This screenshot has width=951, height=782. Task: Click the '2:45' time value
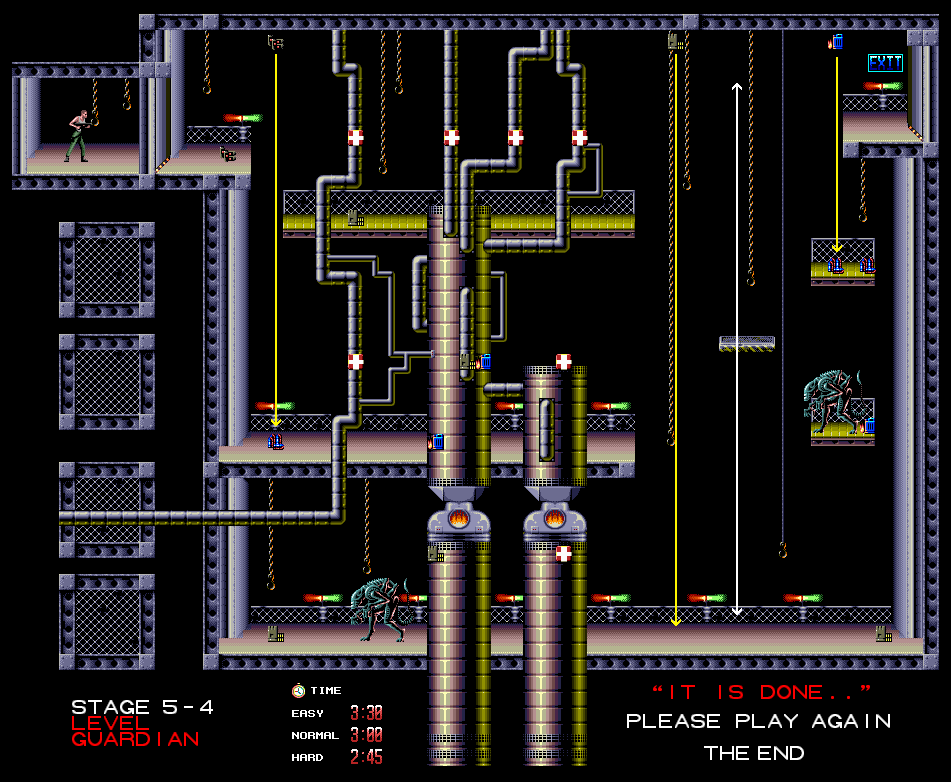pos(366,757)
